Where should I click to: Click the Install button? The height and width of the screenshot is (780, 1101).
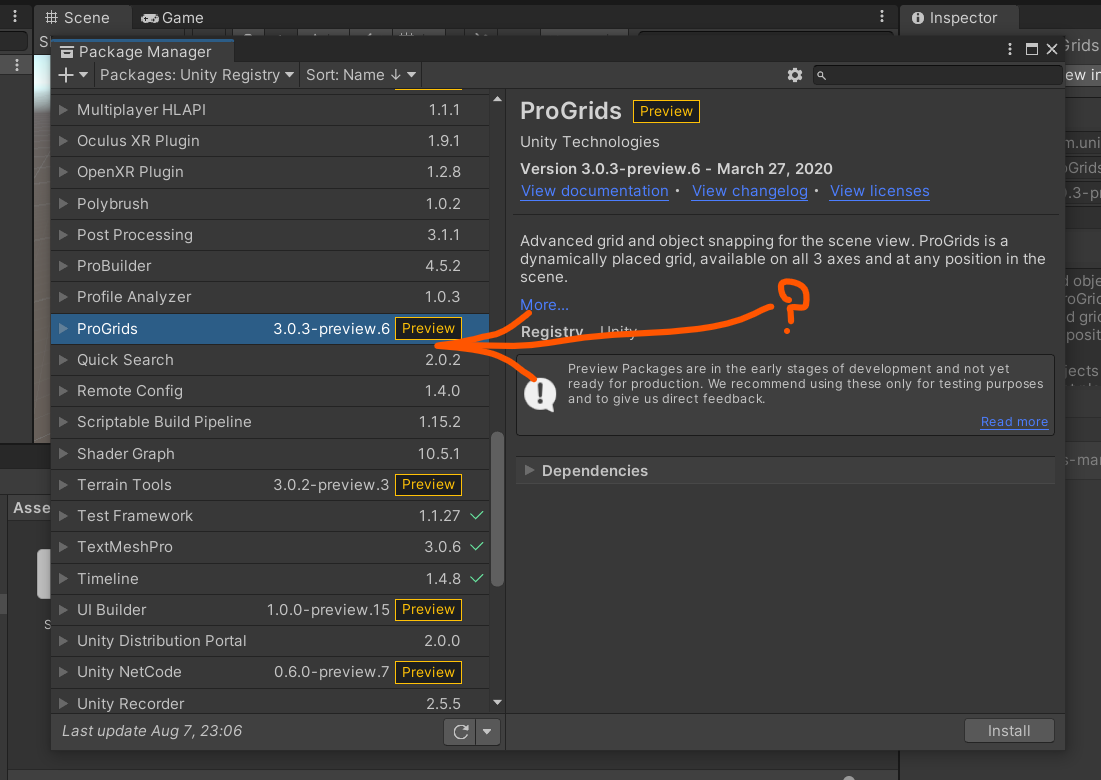coord(1009,731)
